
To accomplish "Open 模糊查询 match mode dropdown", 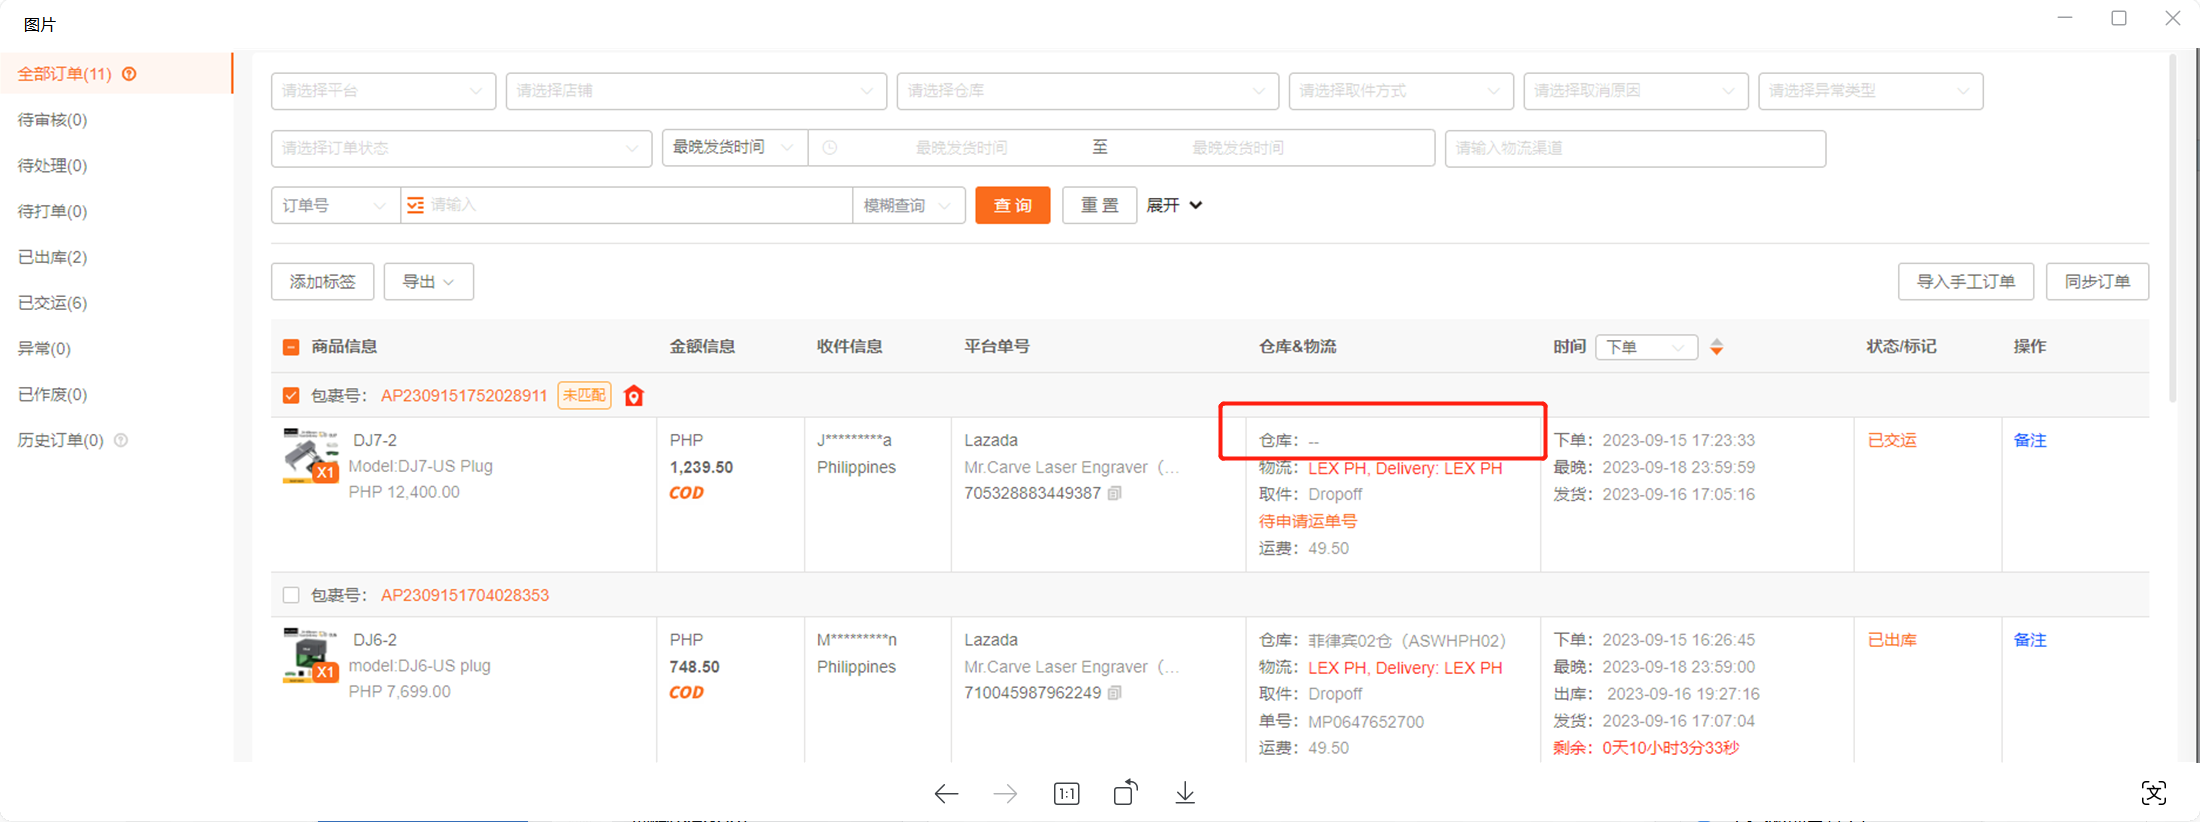I will 909,205.
